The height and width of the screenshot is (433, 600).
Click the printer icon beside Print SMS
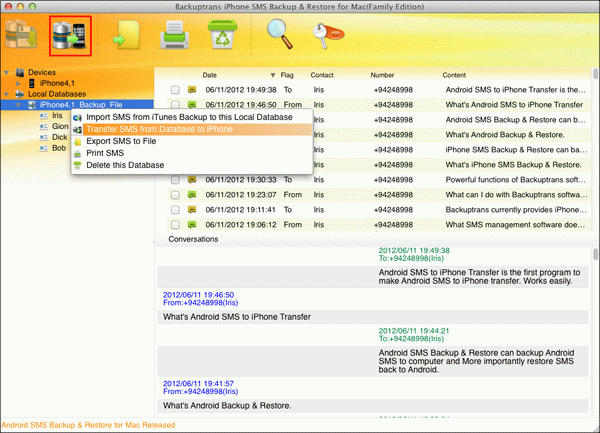(78, 154)
